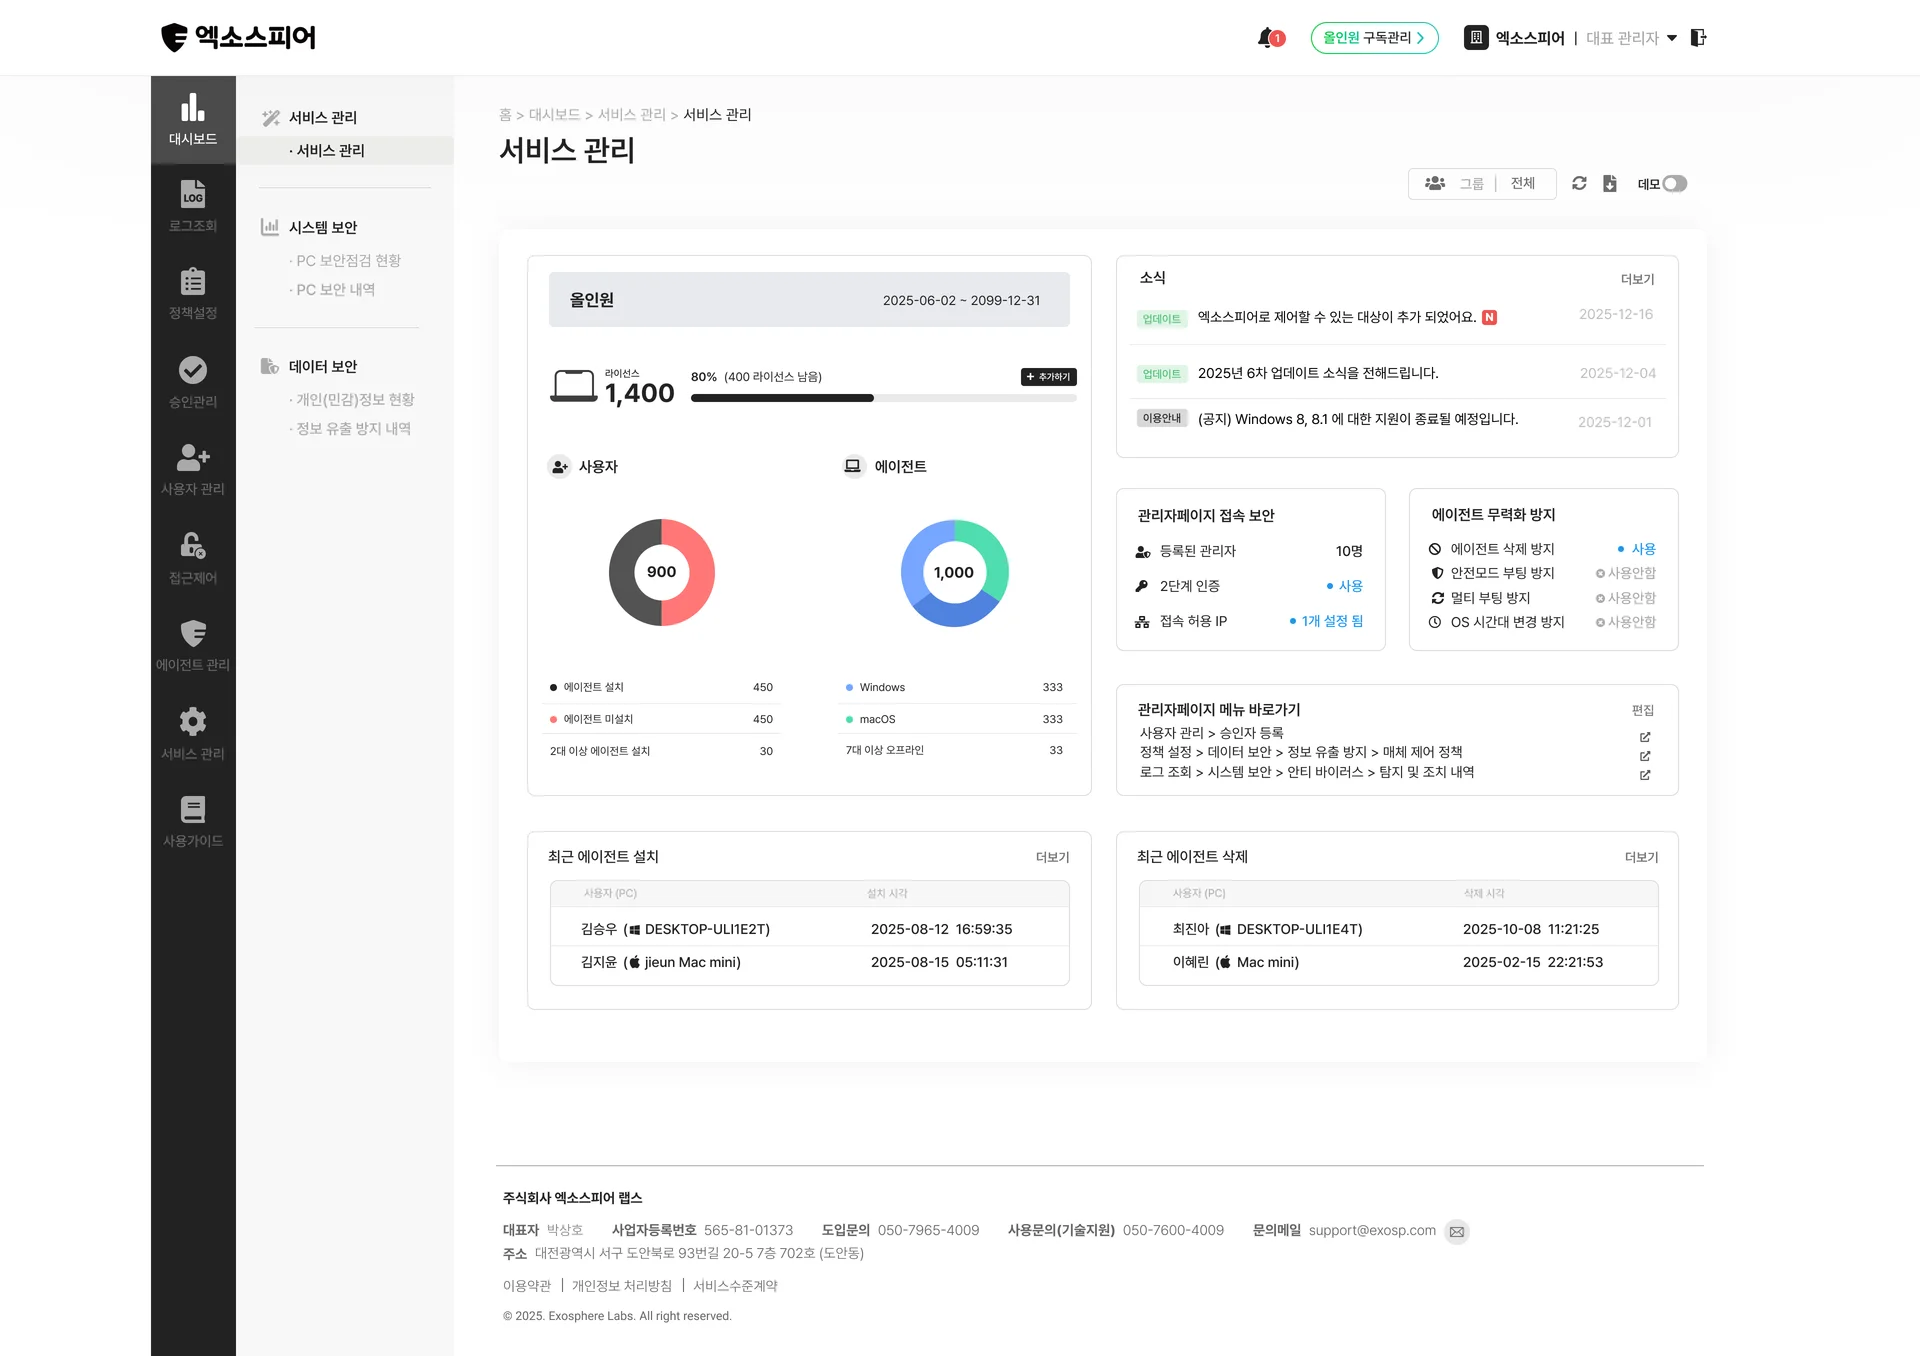Export data with the document download icon
The height and width of the screenshot is (1356, 1920).
click(1610, 183)
